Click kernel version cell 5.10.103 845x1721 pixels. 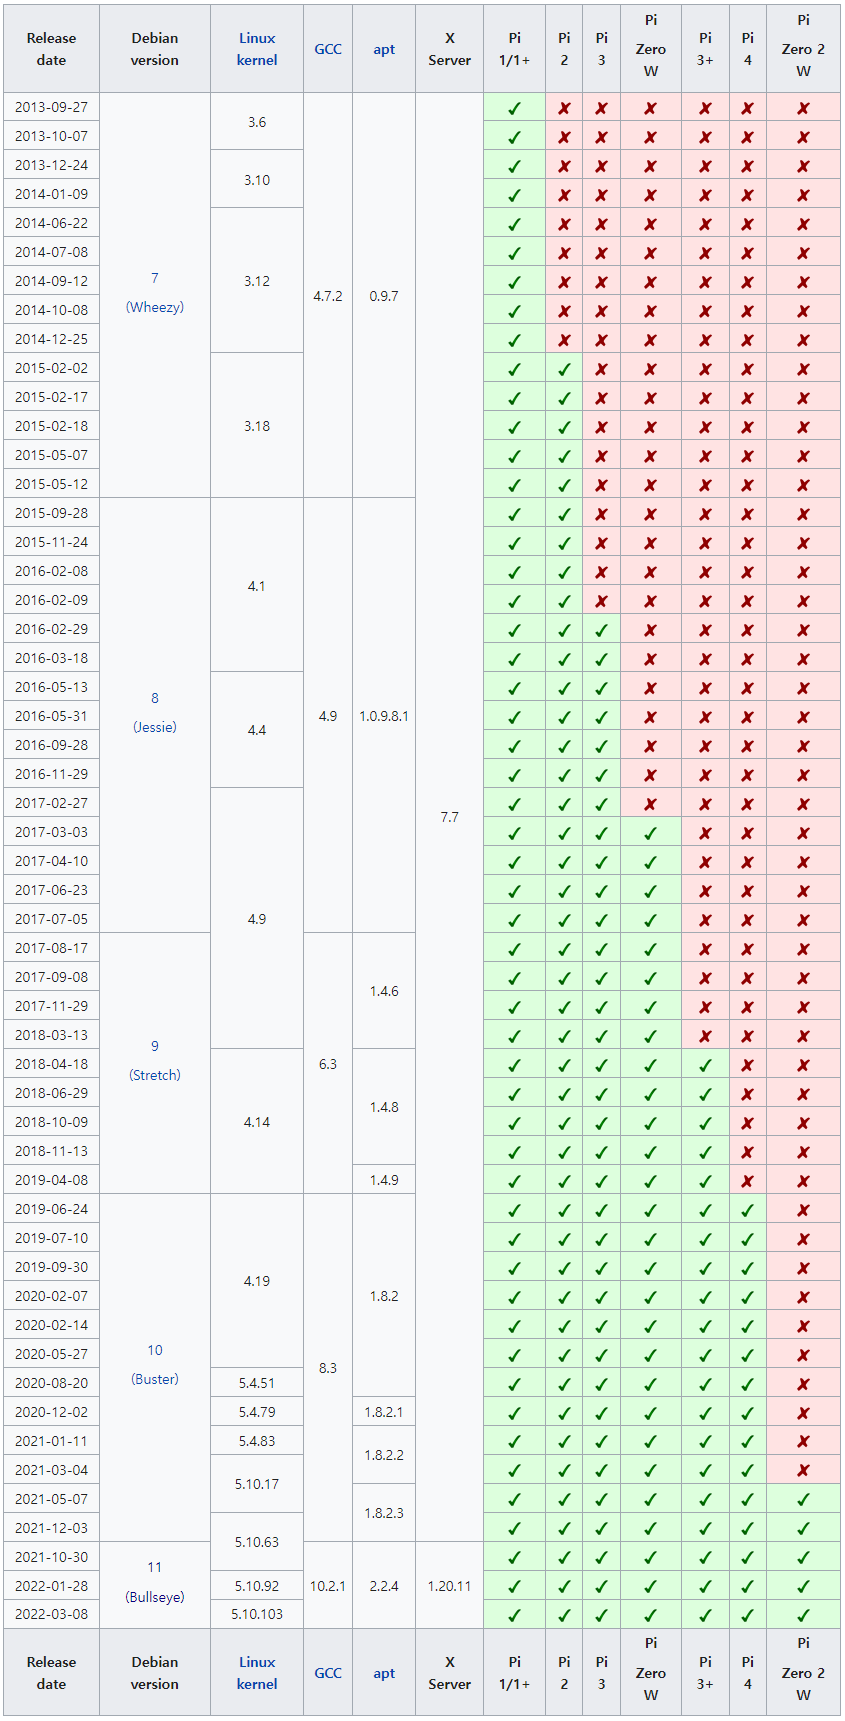point(257,1615)
